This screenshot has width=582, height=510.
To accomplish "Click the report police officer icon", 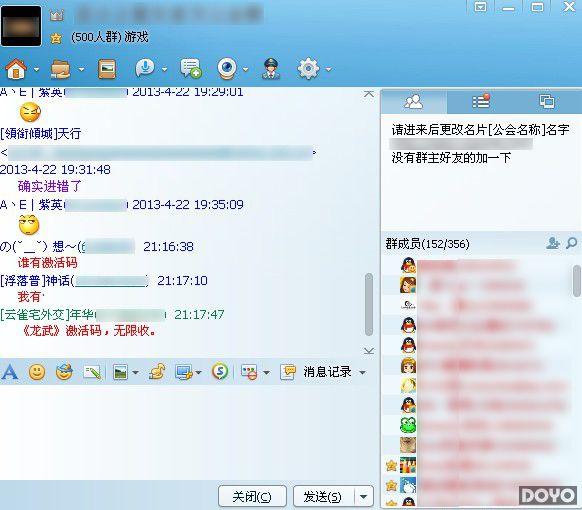I will 271,69.
